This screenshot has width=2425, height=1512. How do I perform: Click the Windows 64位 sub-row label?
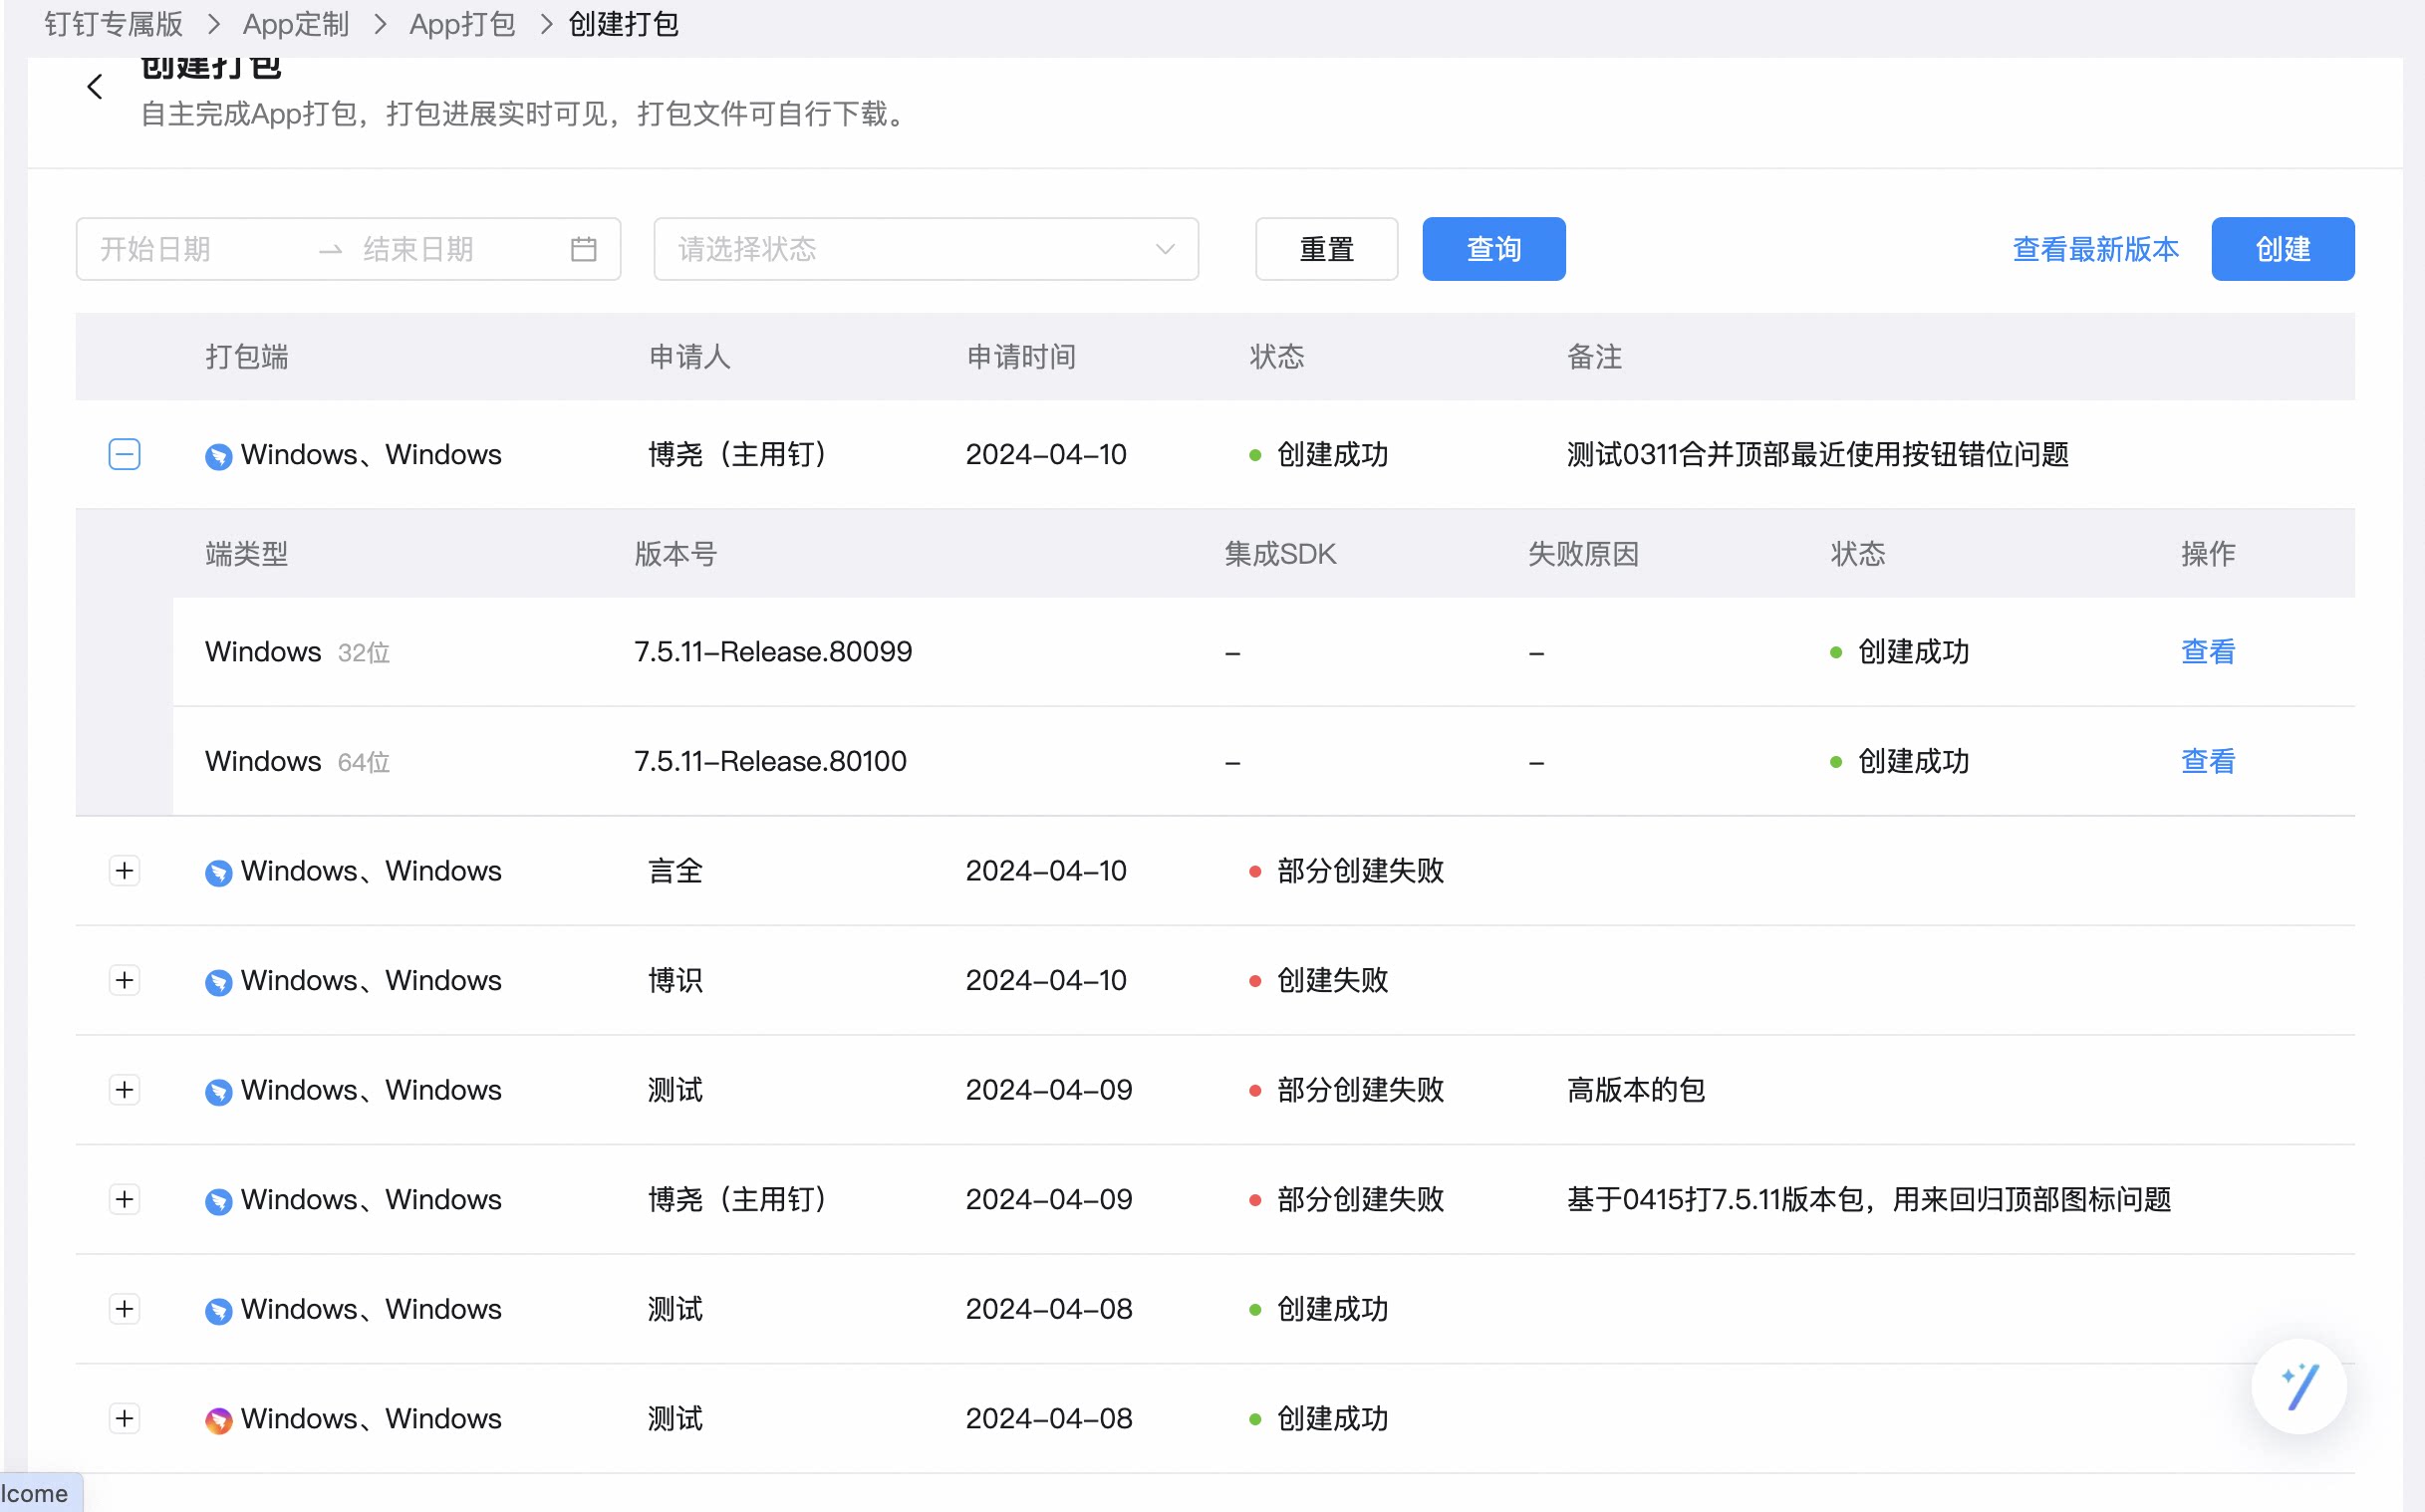297,762
